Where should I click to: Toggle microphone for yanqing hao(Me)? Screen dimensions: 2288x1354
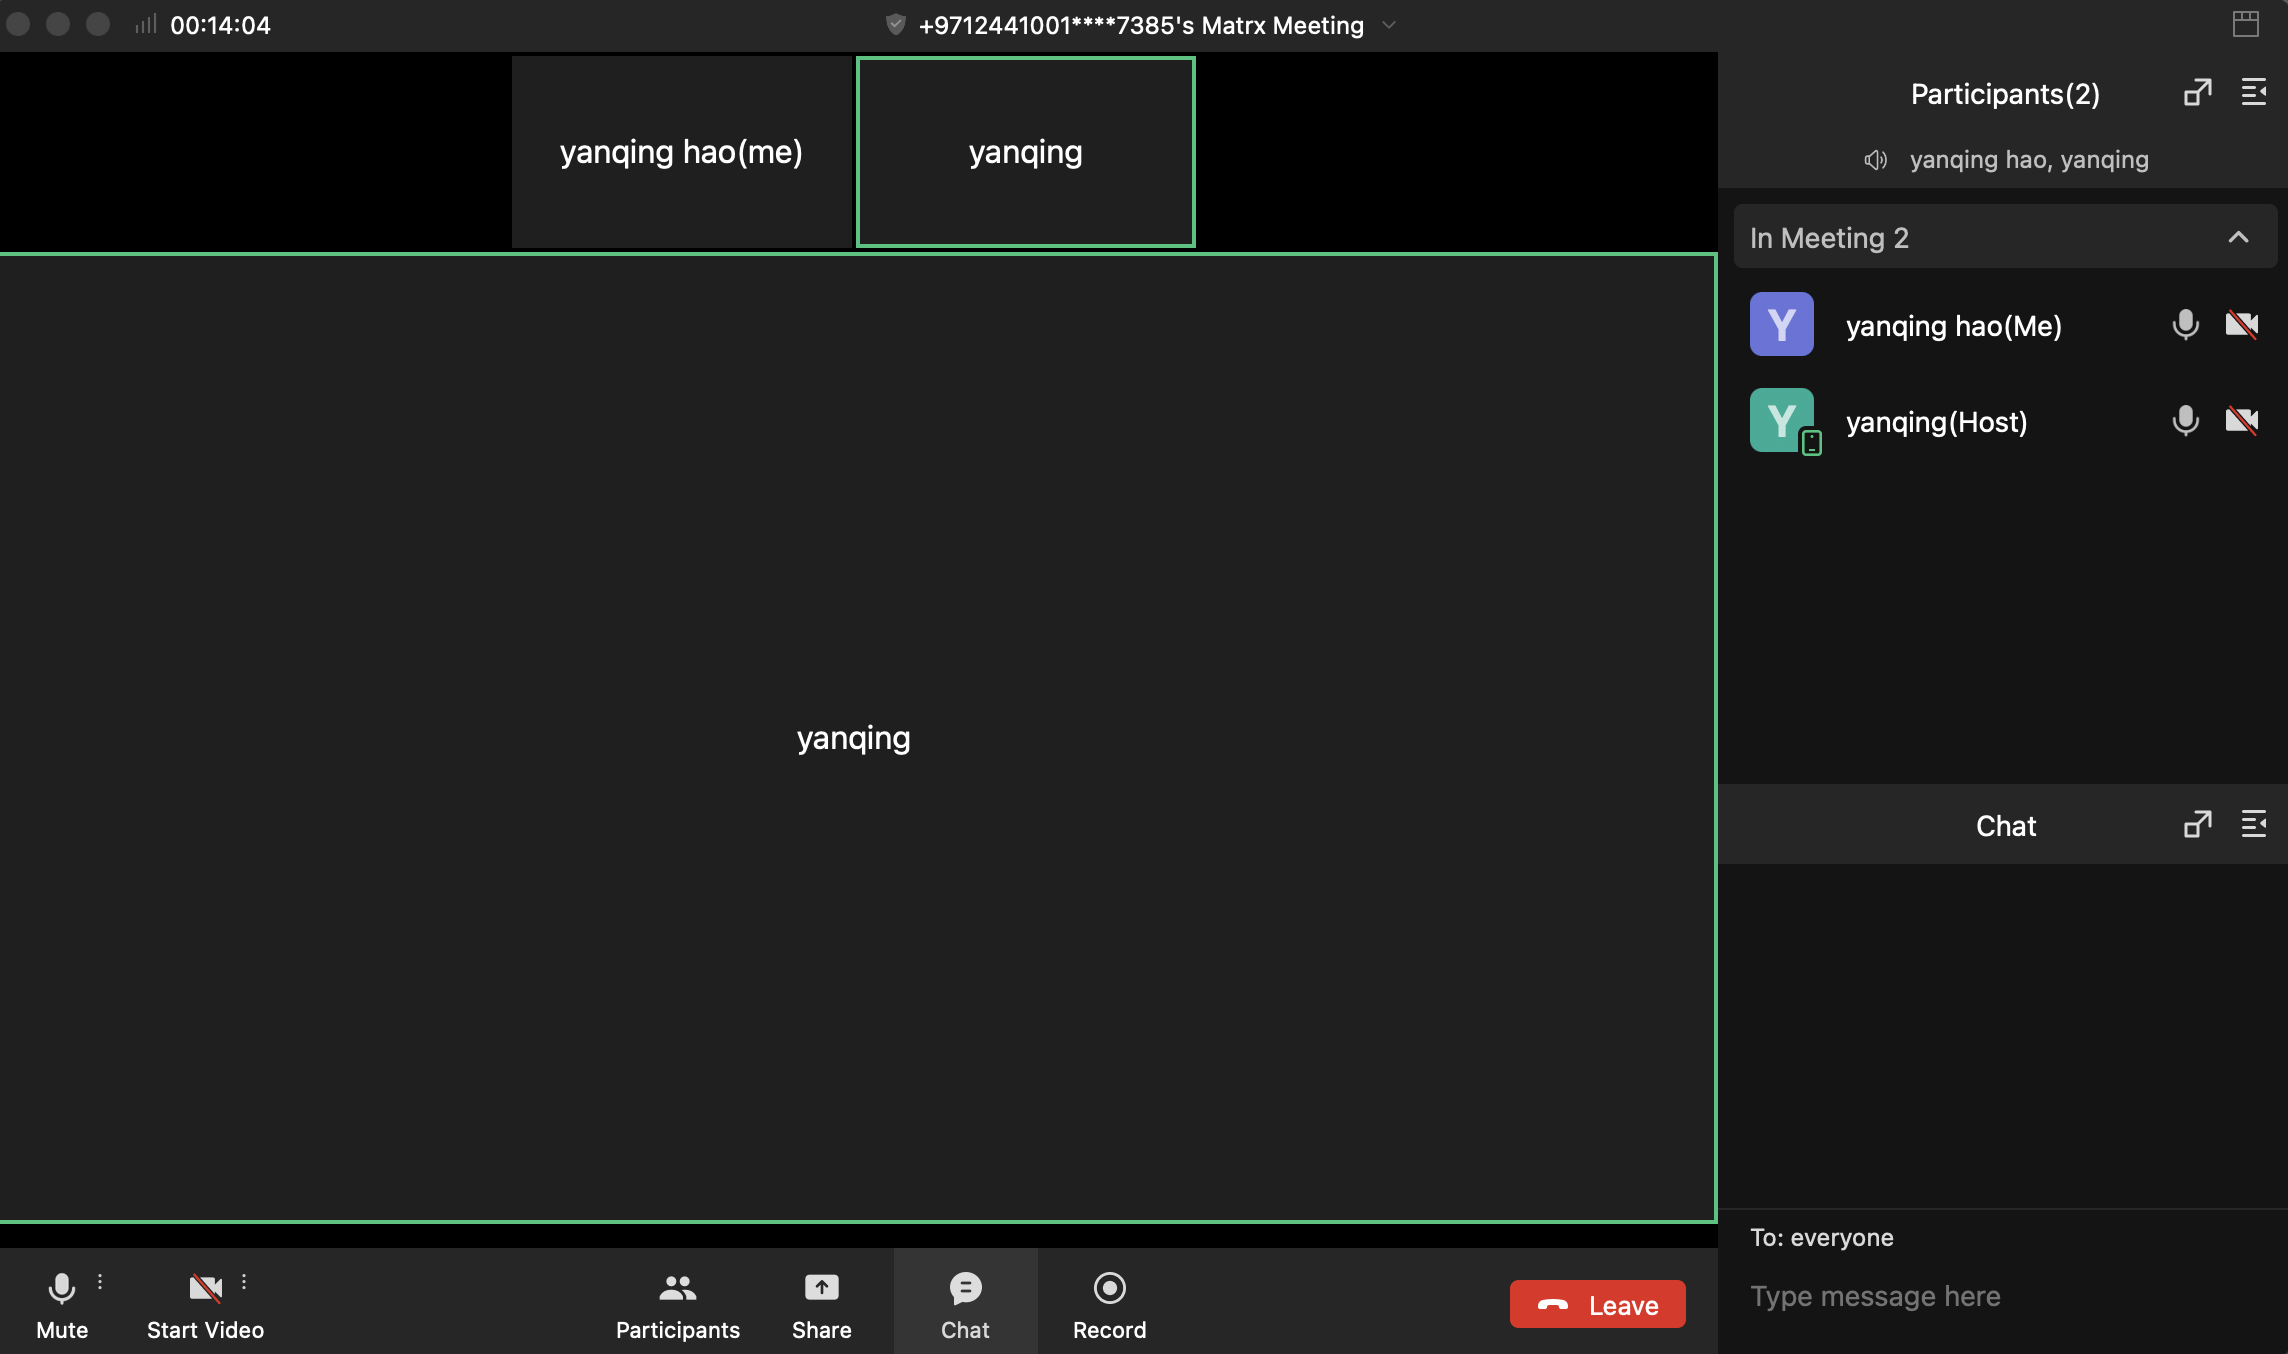[2185, 325]
